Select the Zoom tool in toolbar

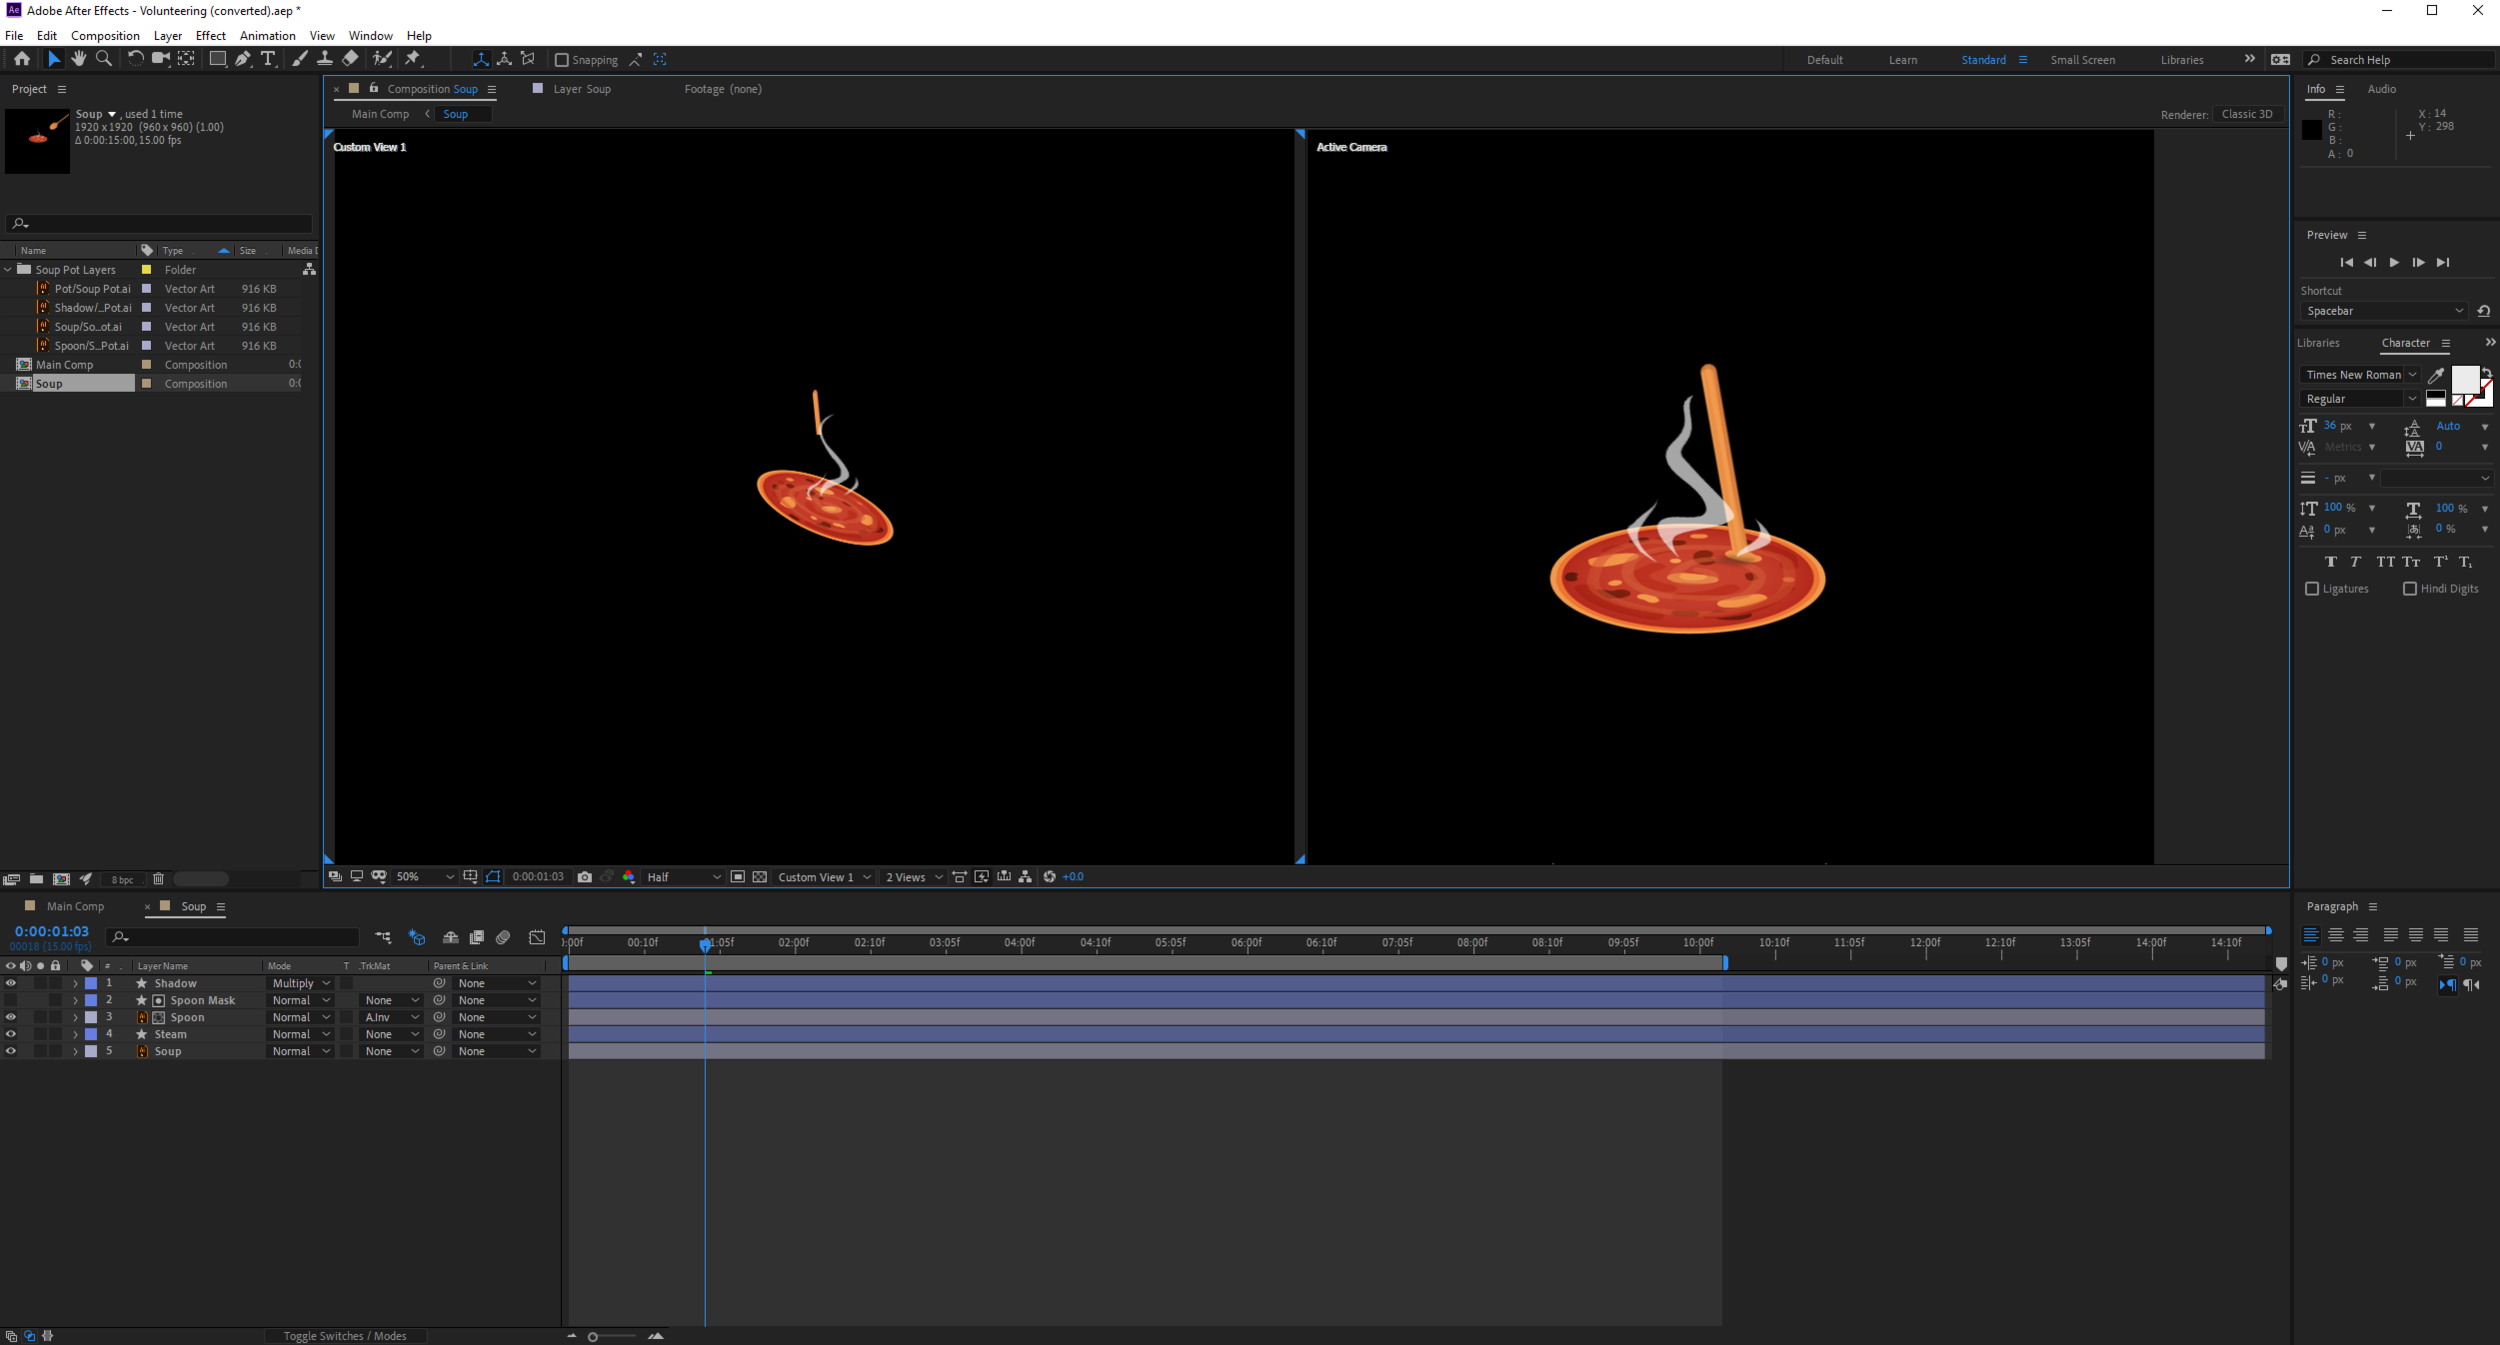point(104,59)
